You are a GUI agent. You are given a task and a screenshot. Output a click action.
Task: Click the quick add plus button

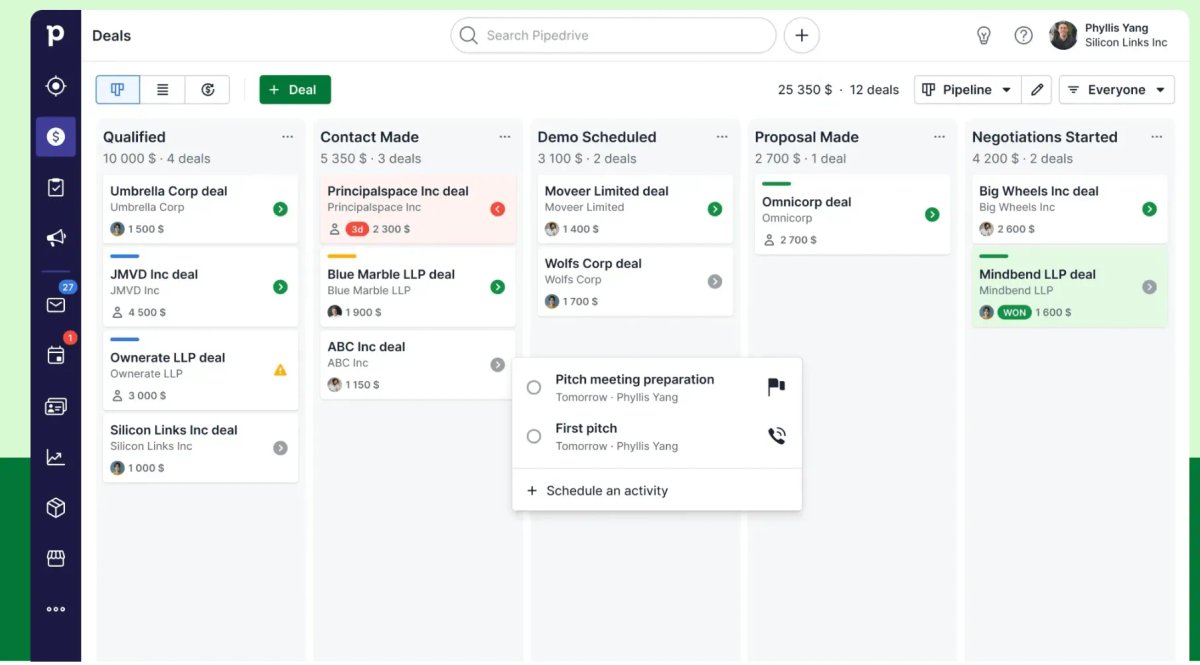(801, 36)
